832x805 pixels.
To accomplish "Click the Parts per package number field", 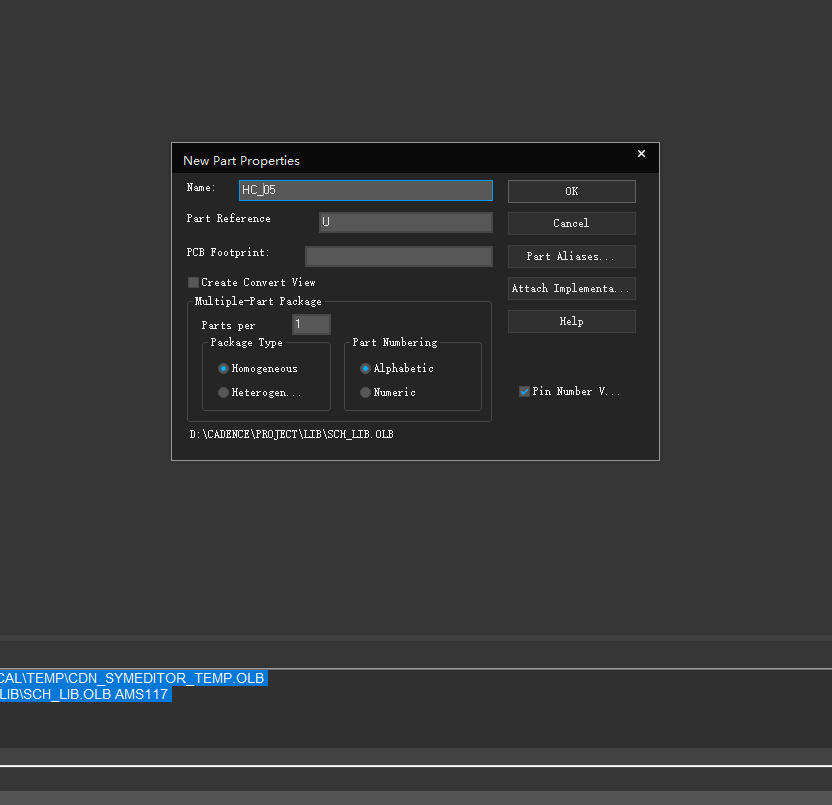I will [x=311, y=324].
